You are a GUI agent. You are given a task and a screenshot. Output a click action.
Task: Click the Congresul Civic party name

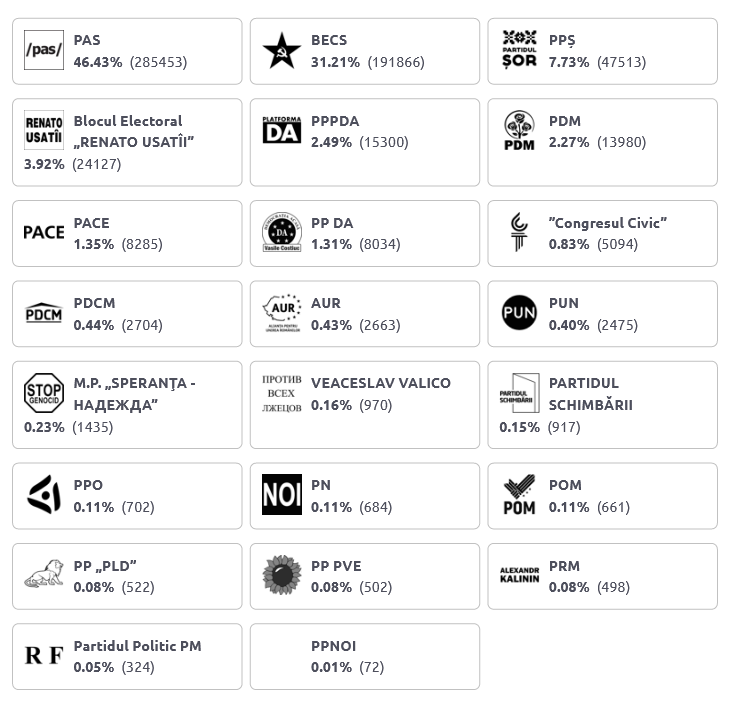(608, 223)
